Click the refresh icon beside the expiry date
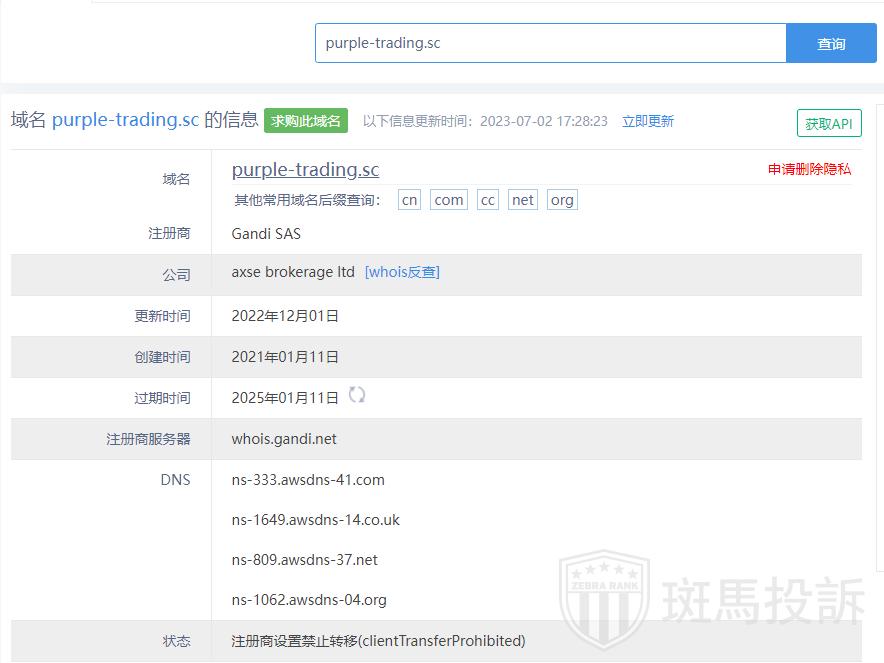 point(357,395)
